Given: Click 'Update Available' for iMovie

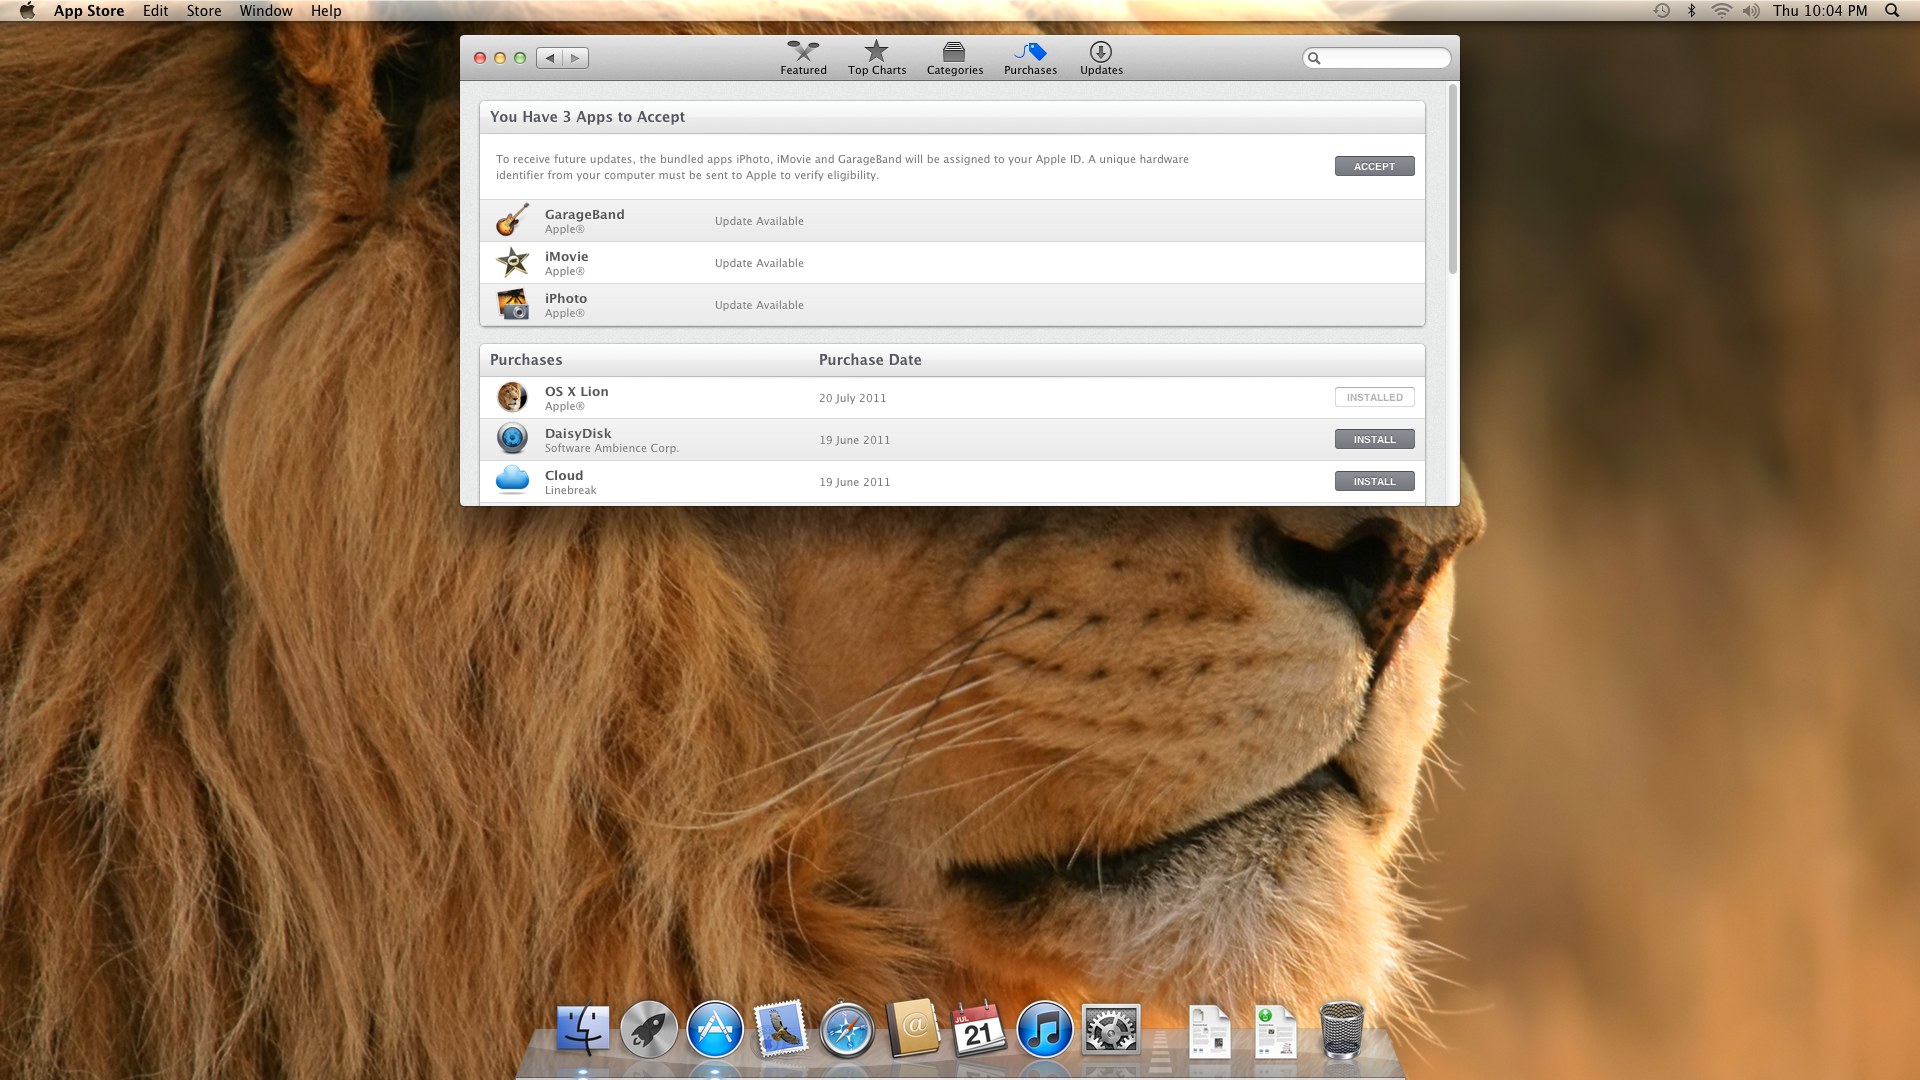Looking at the screenshot, I should [759, 263].
